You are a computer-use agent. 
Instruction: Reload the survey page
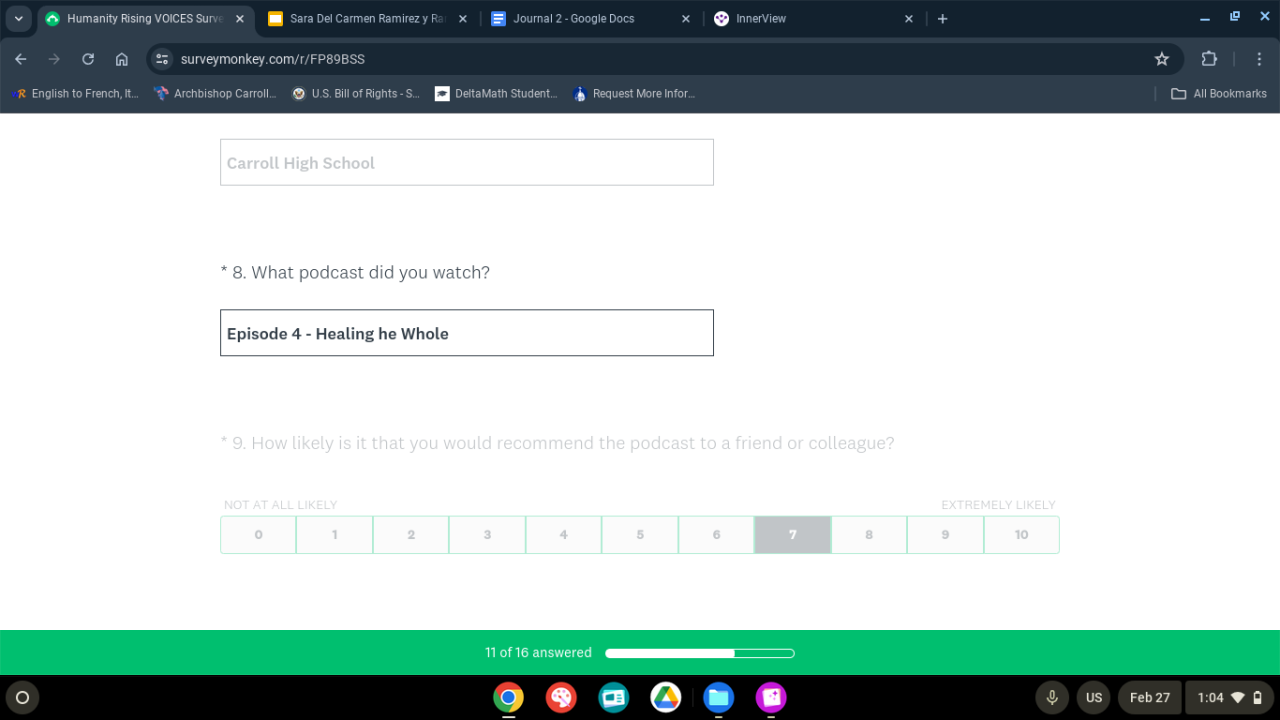pyautogui.click(x=88, y=59)
